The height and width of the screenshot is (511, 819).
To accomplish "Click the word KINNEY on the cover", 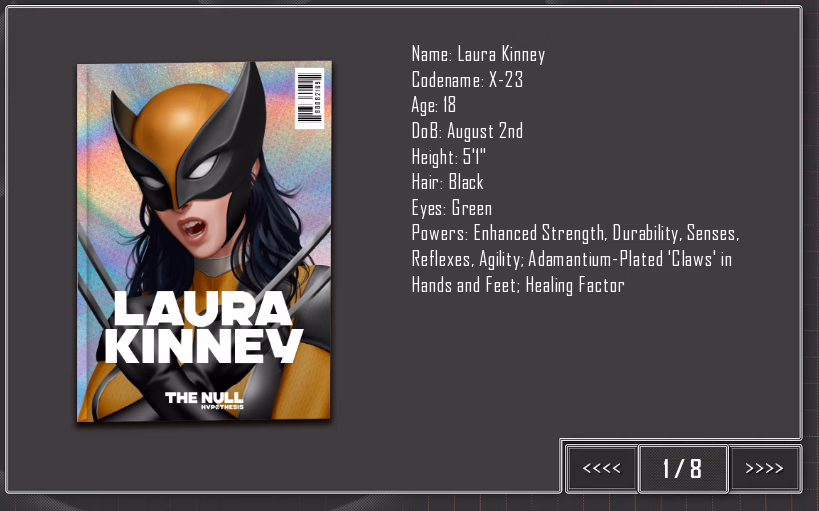I will pos(204,346).
